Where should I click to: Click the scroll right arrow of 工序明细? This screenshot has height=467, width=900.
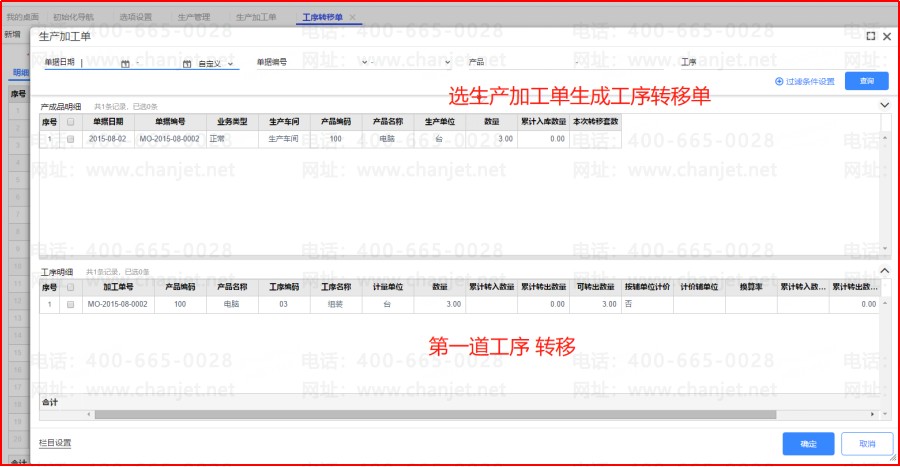point(872,414)
